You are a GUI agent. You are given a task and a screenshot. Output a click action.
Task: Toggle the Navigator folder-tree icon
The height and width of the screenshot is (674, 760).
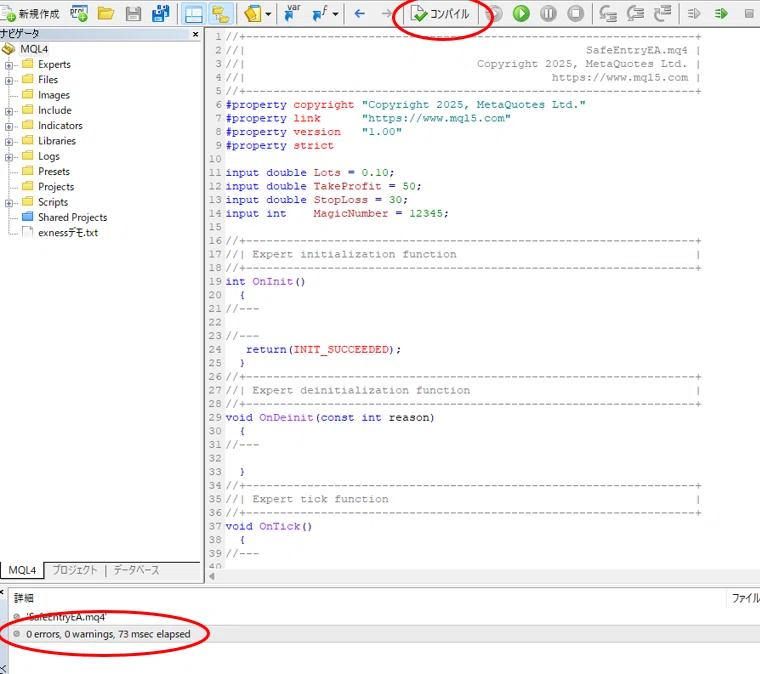(x=221, y=14)
